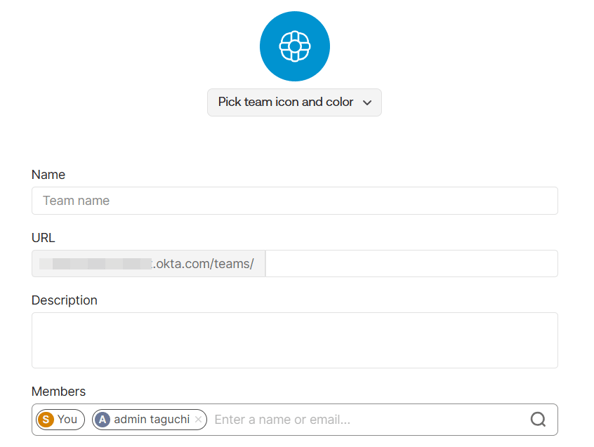This screenshot has width=594, height=447.
Task: Click the Description field label
Action: (64, 300)
